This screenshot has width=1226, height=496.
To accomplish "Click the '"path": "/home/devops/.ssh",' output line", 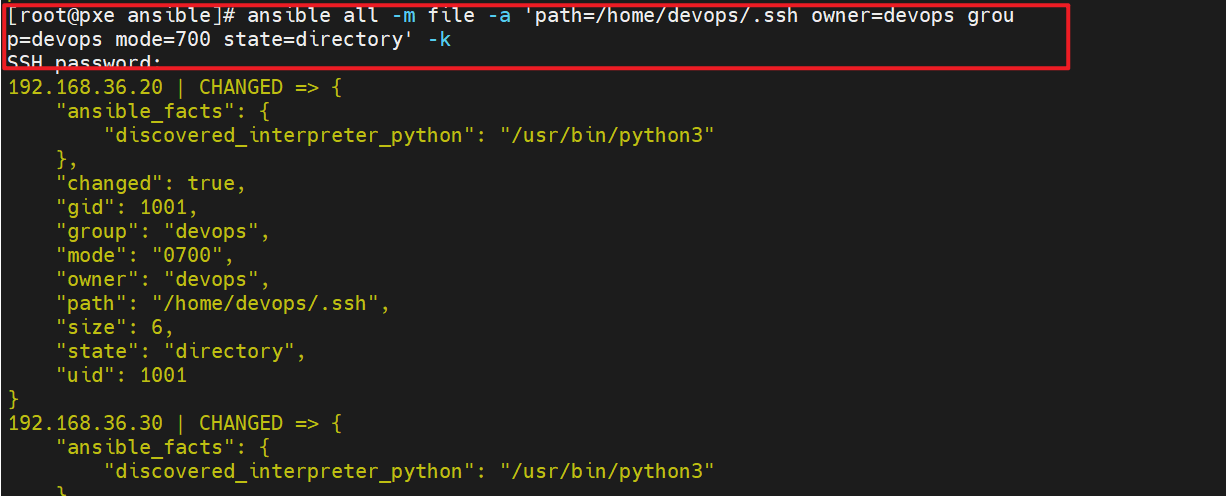I will [222, 303].
